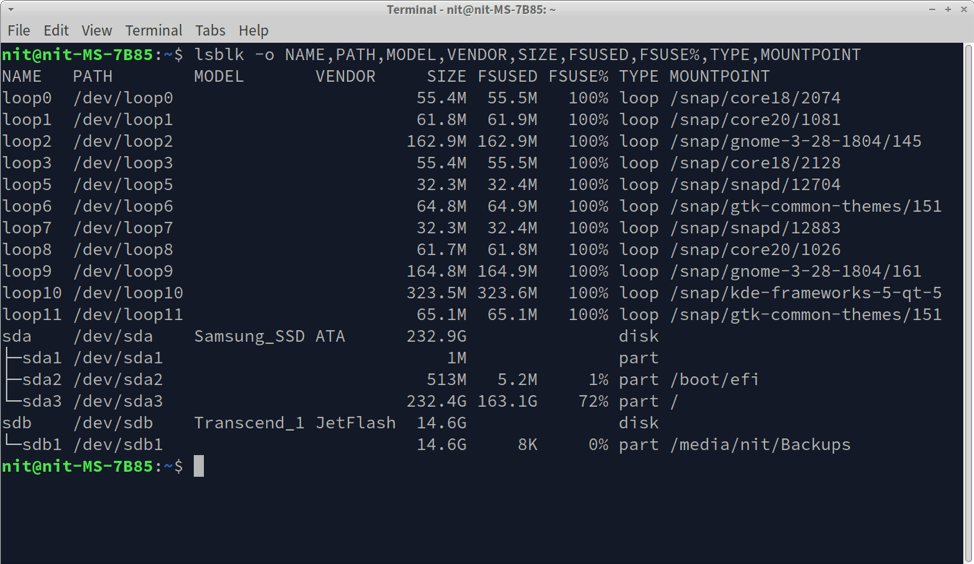
Task: Click the 323.5M size of loop10
Action: point(437,293)
